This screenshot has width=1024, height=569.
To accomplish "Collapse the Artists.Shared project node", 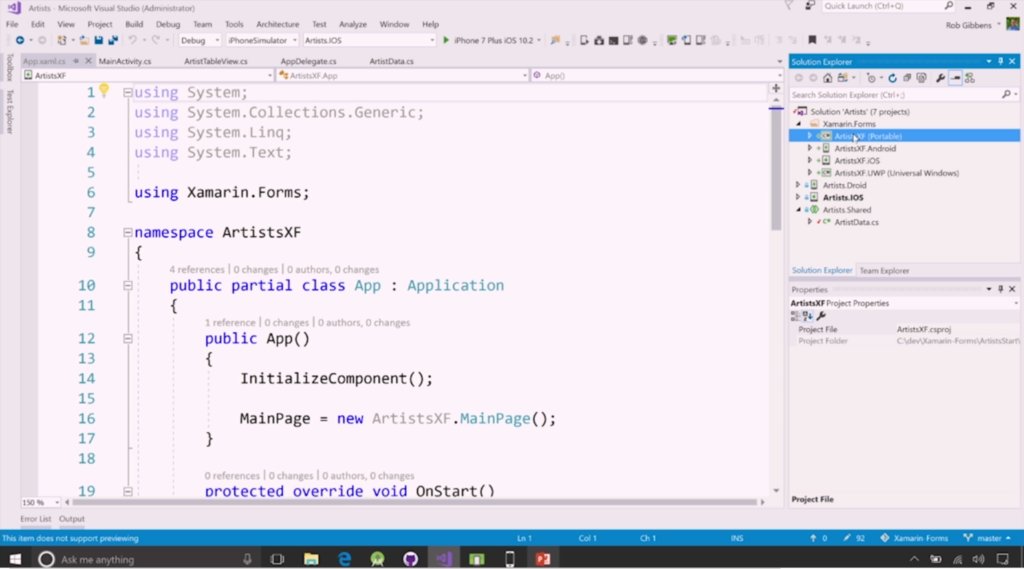I will [798, 210].
